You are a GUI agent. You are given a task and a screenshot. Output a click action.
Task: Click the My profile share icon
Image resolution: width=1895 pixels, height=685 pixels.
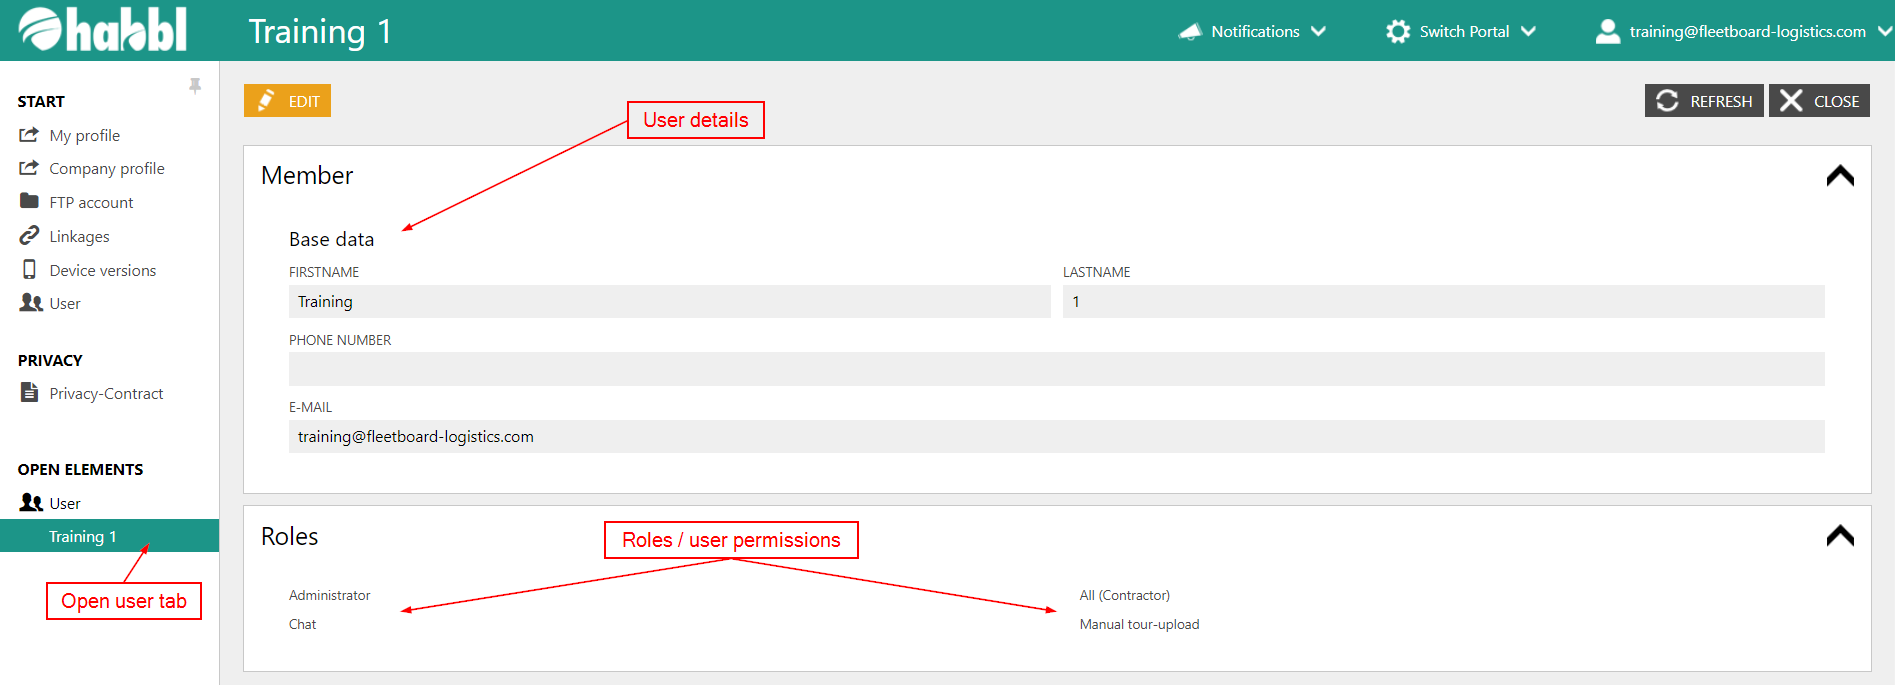pyautogui.click(x=29, y=135)
